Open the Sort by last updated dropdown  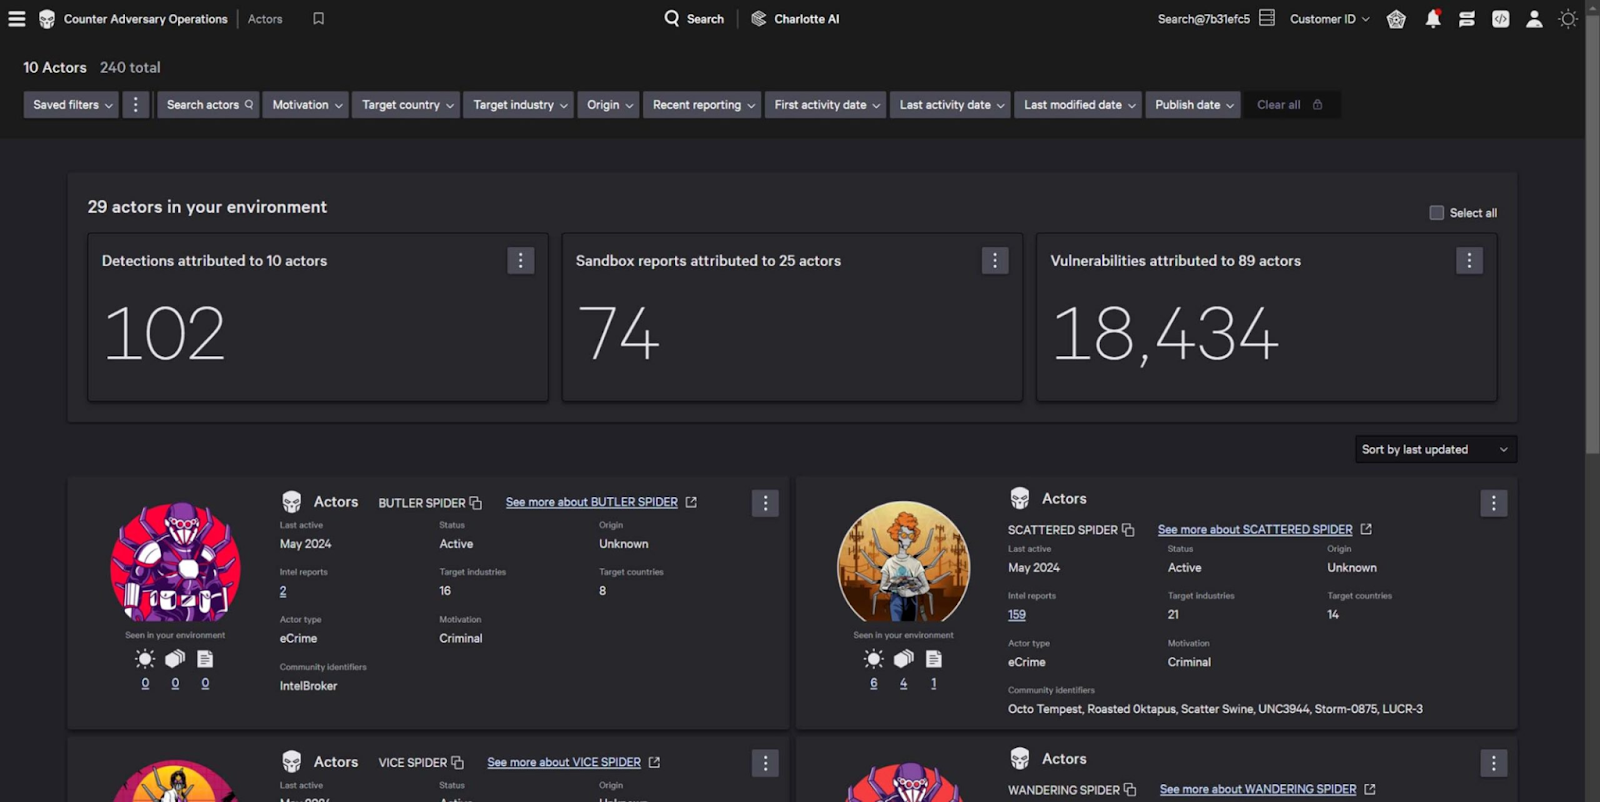1435,450
